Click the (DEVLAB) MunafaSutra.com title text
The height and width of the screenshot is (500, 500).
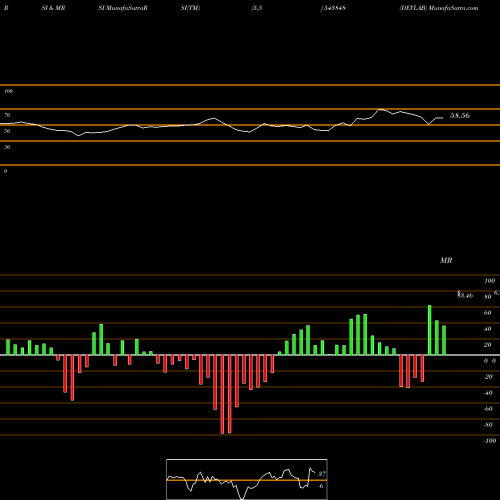[x=439, y=8]
